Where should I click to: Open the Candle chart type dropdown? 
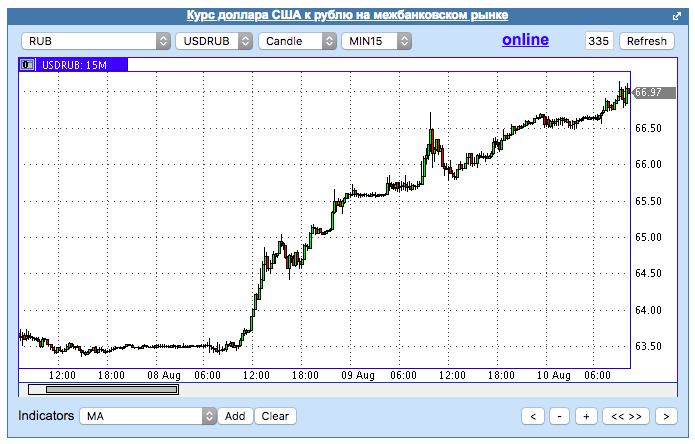(297, 41)
